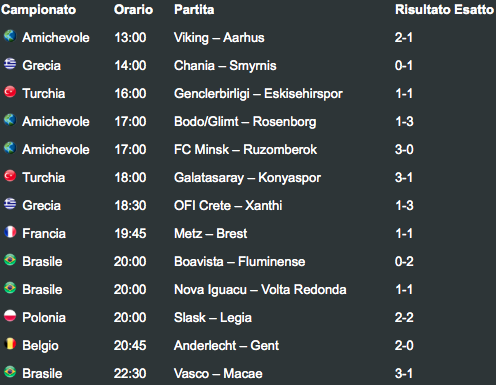Click the Greek flag icon for Chania – Smyrnis
This screenshot has height=385, width=496.
(x=10, y=64)
